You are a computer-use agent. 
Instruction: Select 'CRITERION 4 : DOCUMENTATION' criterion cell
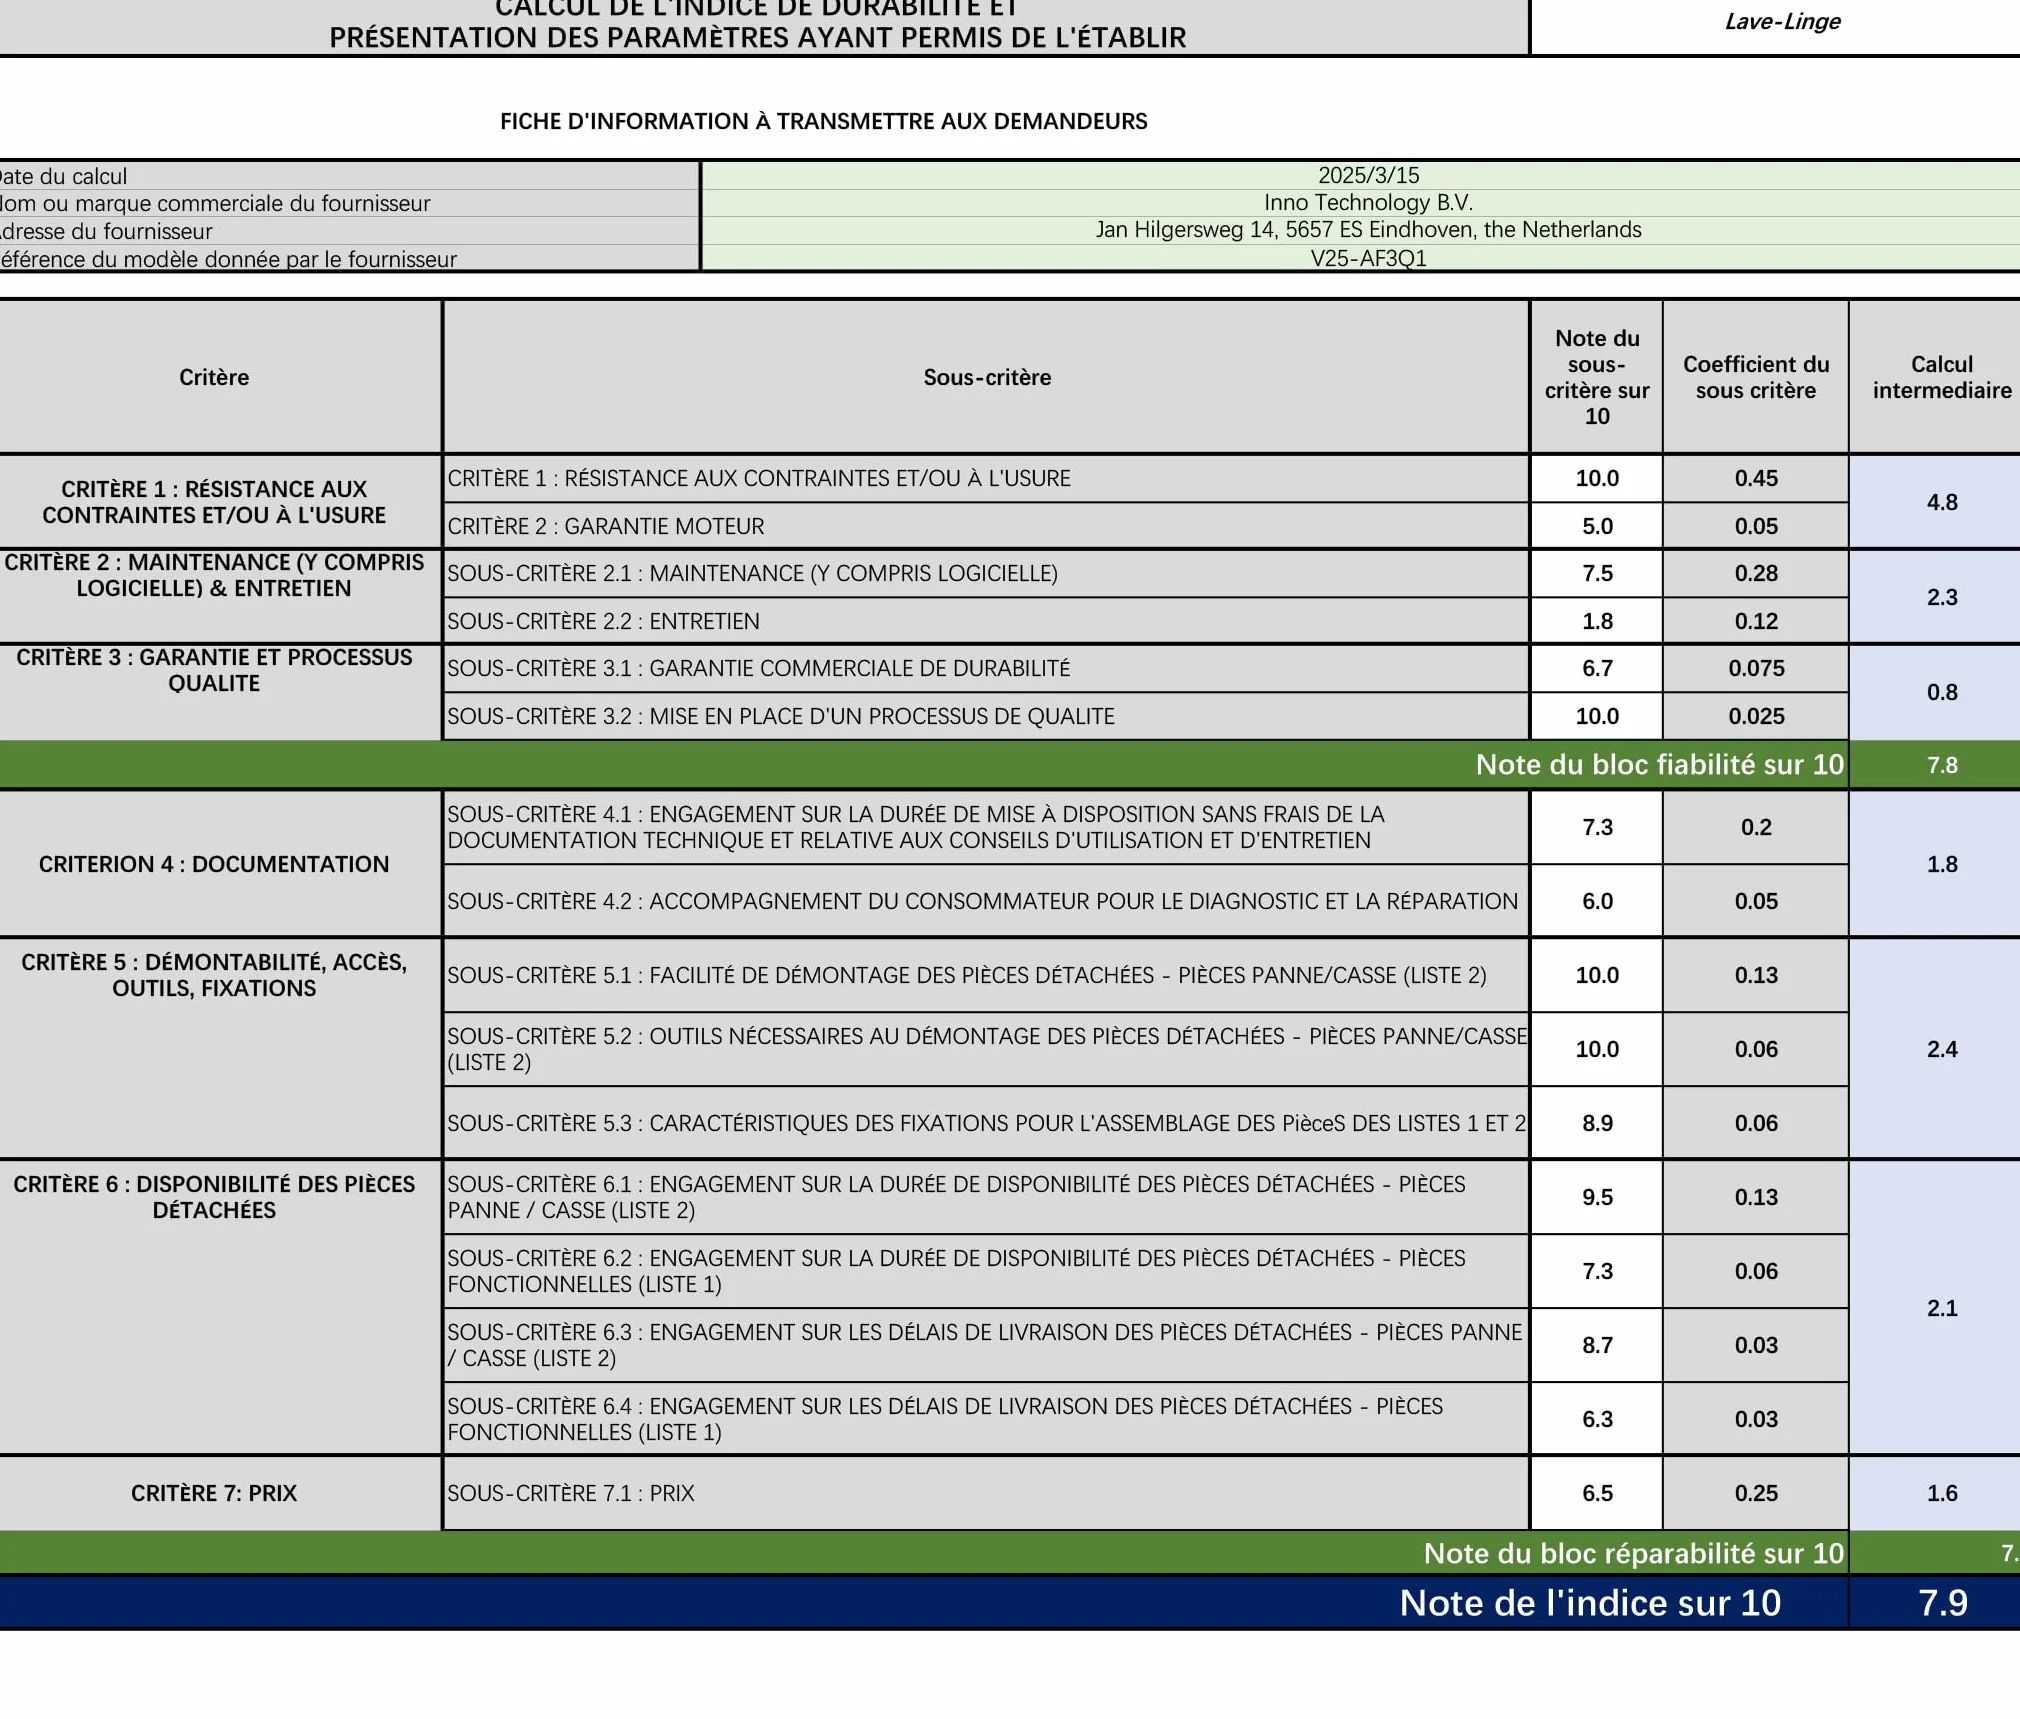click(x=220, y=864)
